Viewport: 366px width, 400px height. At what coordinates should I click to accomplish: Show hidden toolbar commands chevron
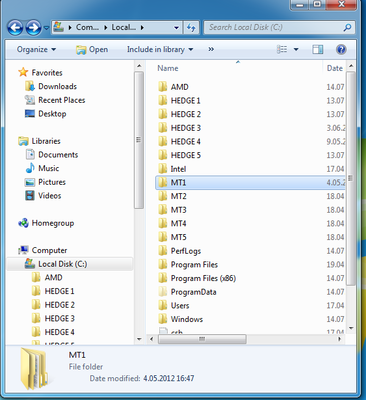pos(211,49)
